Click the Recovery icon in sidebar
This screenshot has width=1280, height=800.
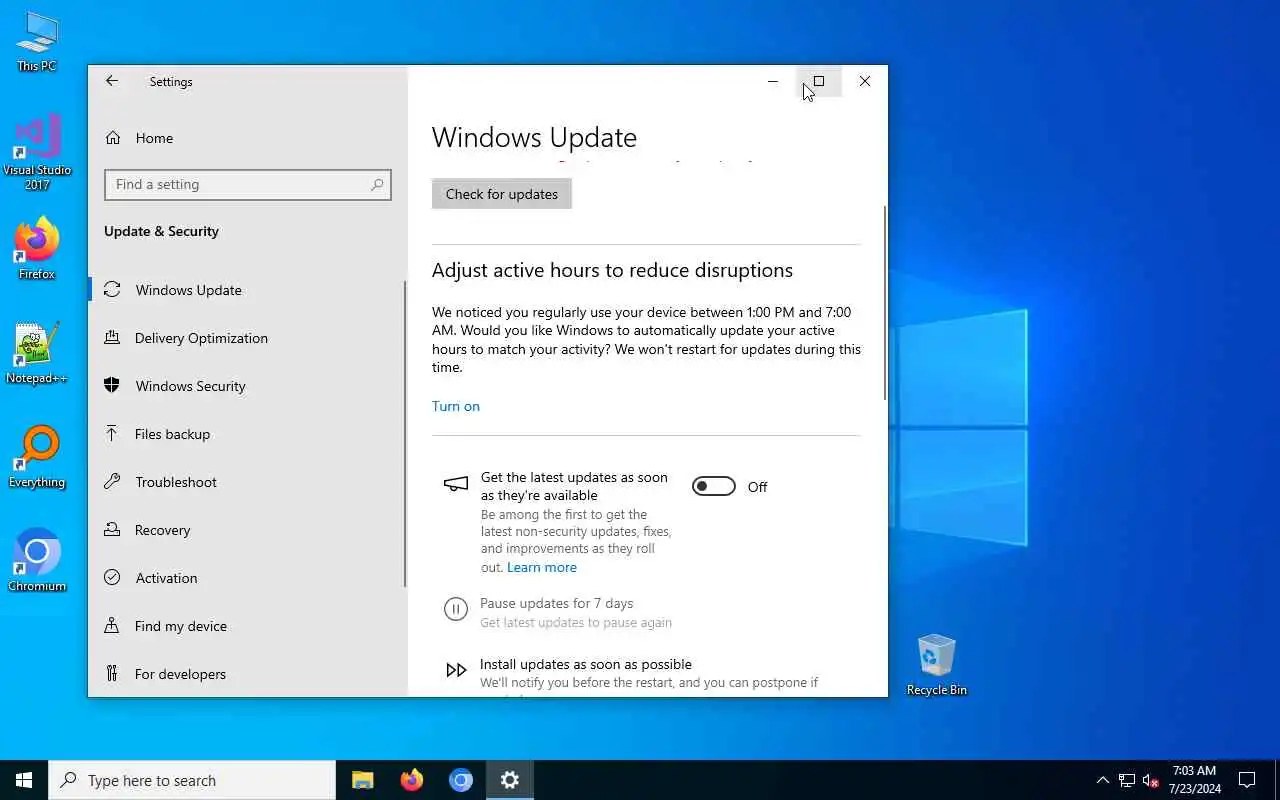112,530
